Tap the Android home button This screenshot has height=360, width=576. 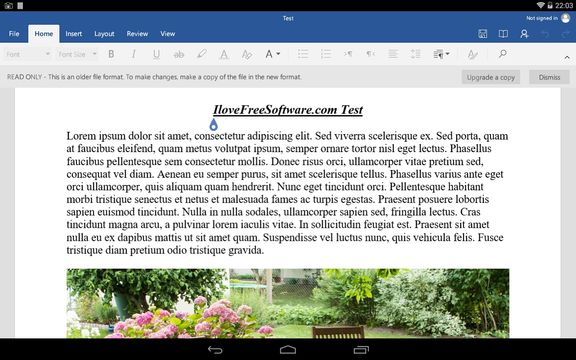click(x=288, y=349)
